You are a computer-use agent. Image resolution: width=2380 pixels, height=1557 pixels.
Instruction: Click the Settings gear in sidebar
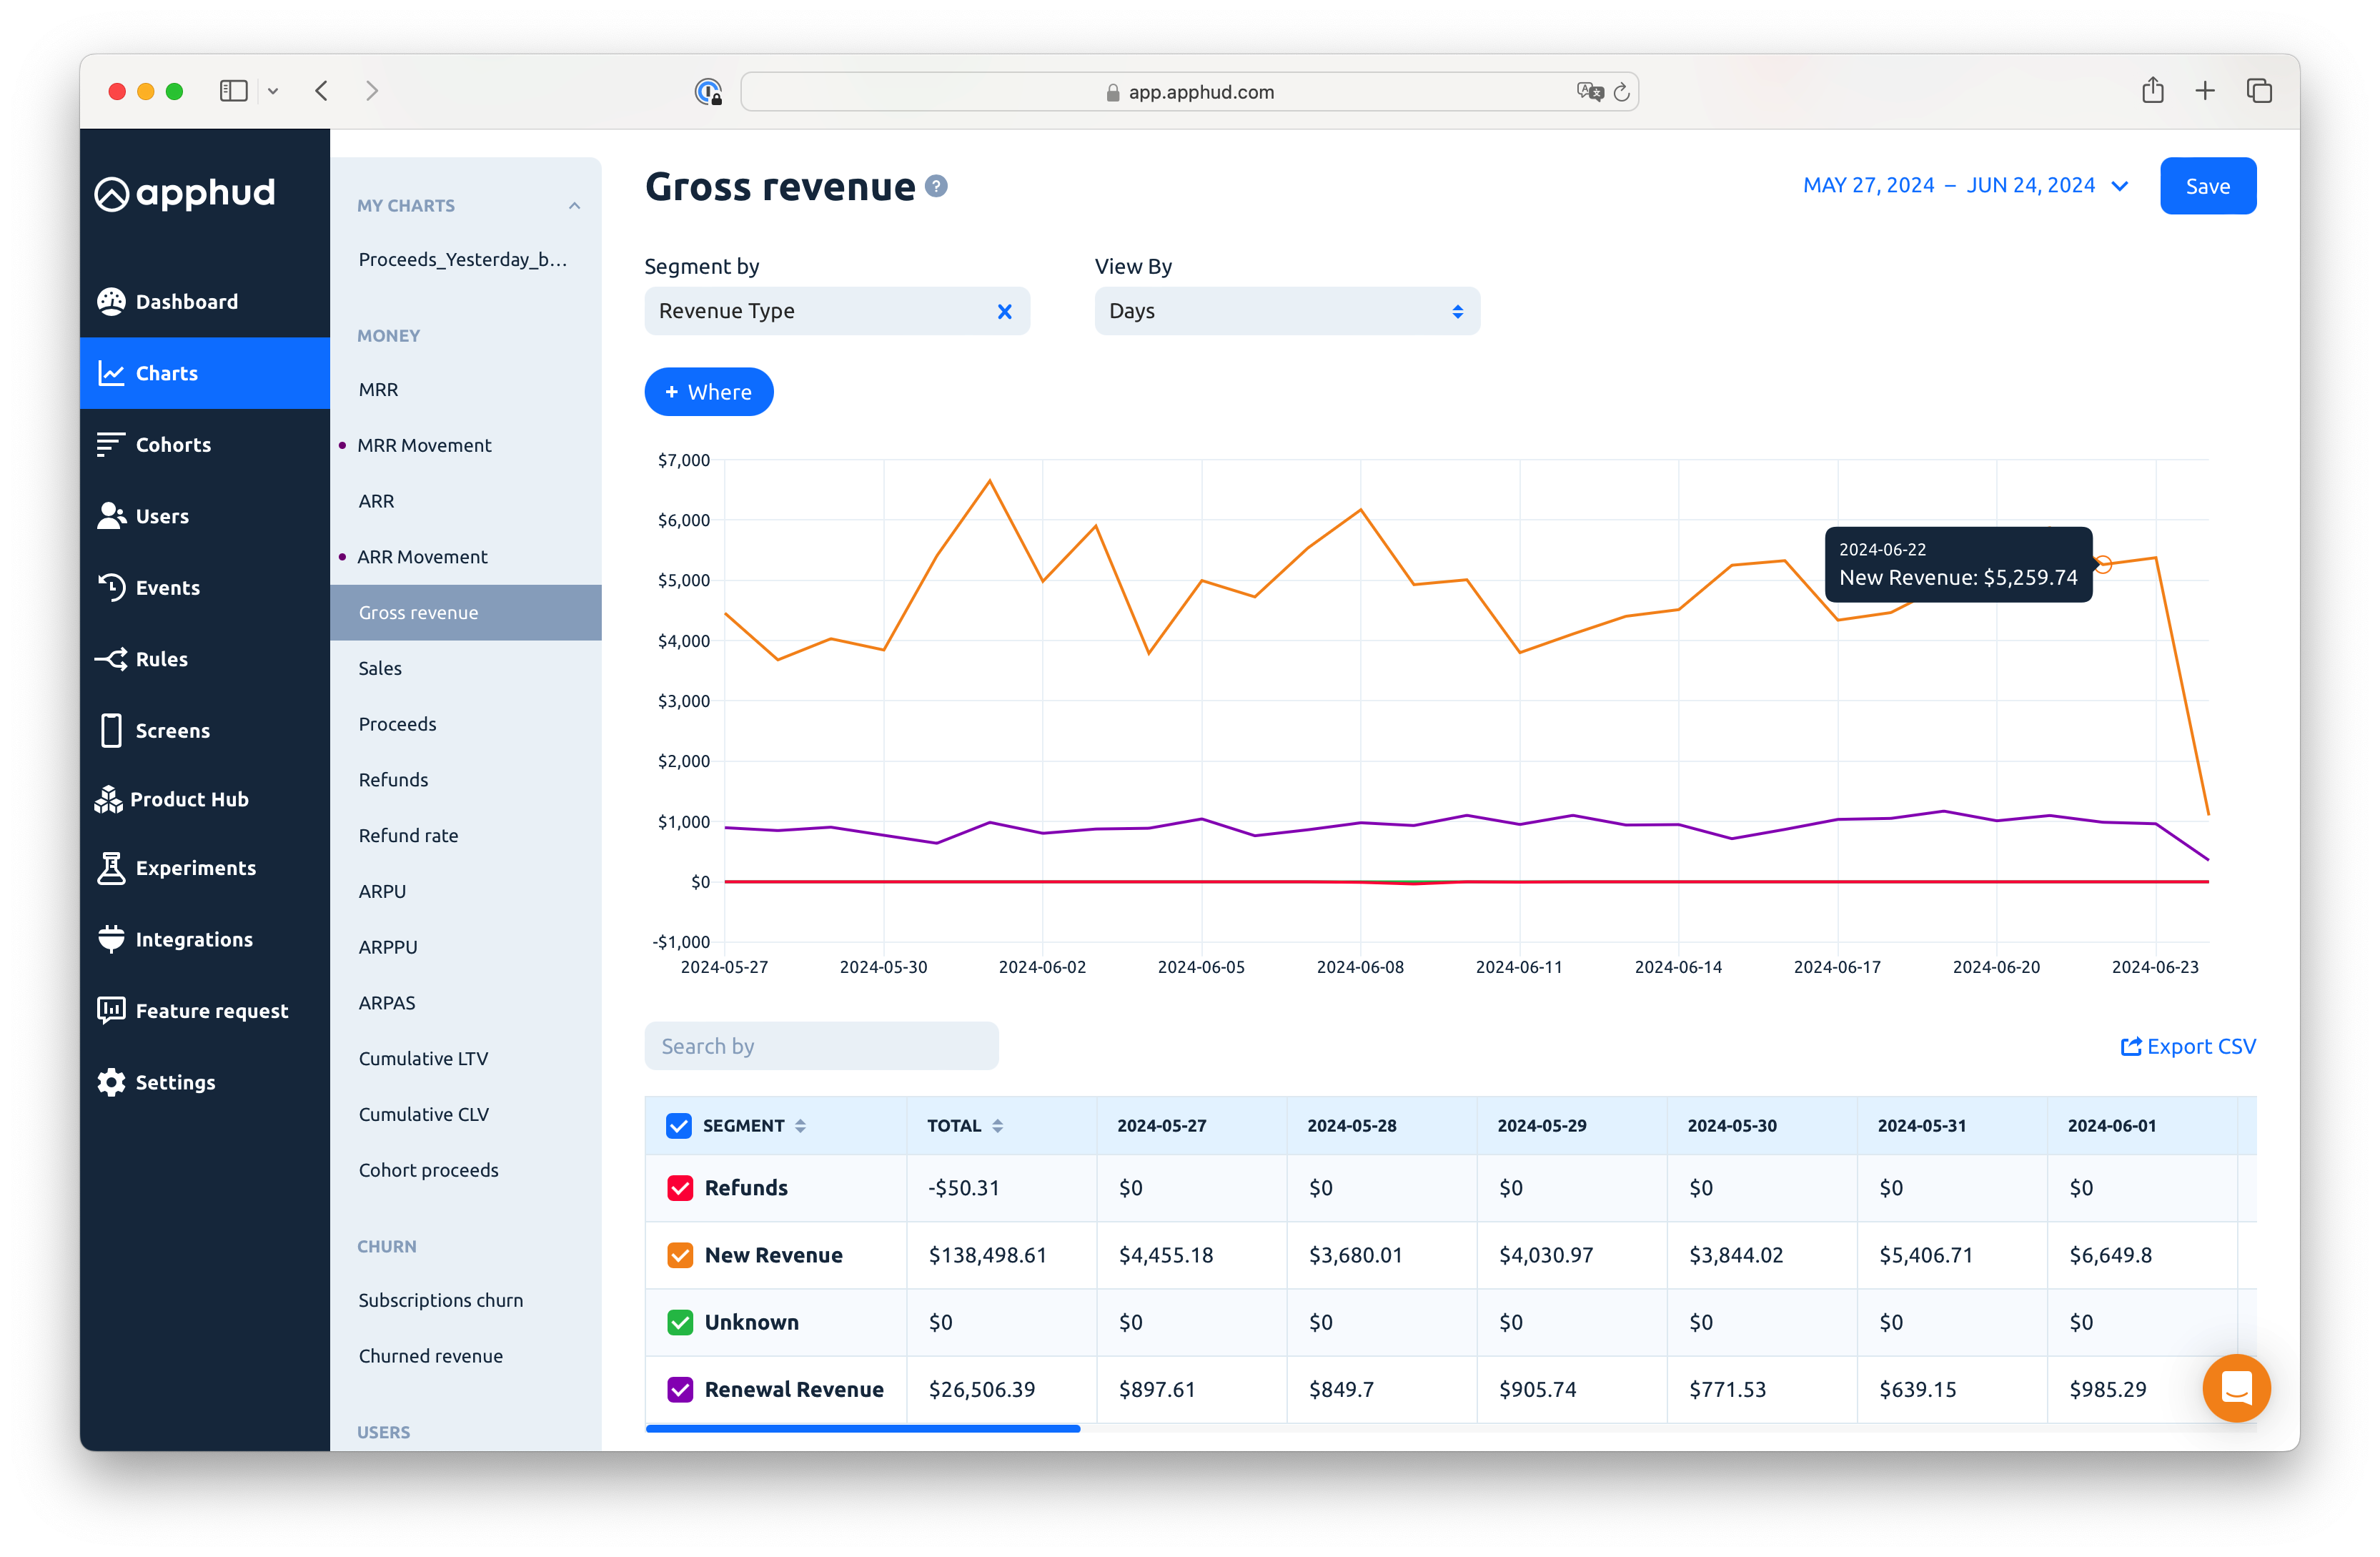pos(112,1082)
